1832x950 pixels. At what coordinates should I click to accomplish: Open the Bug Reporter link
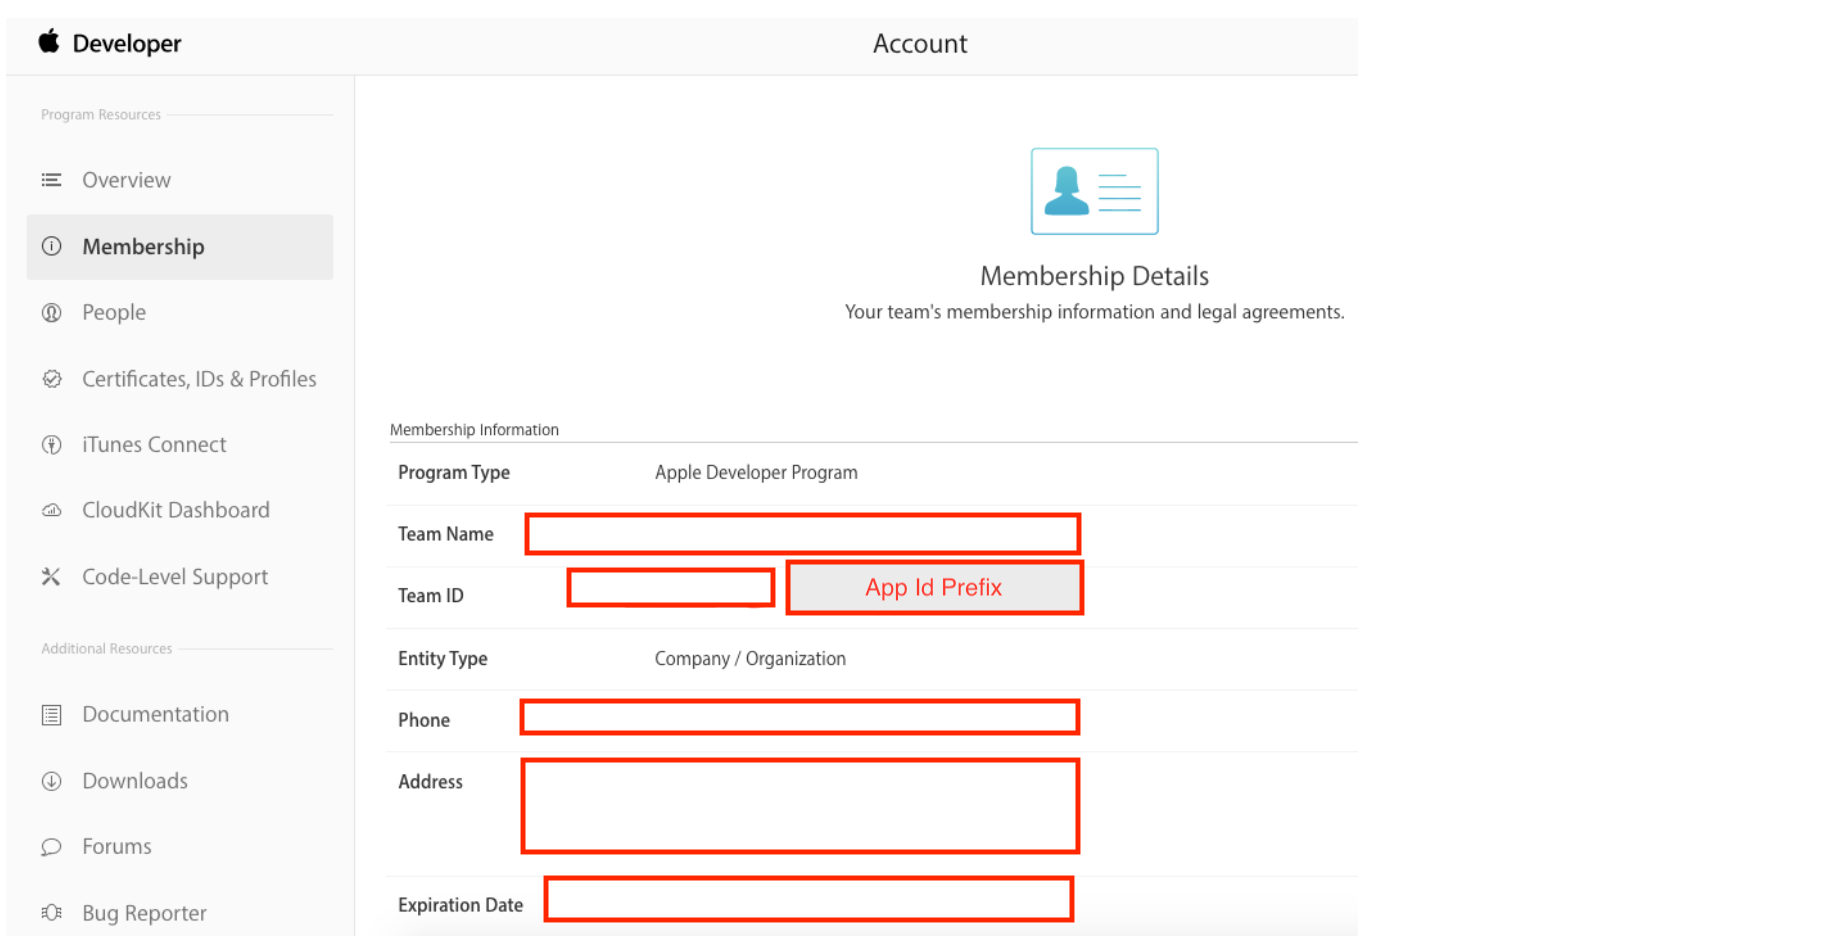[144, 913]
